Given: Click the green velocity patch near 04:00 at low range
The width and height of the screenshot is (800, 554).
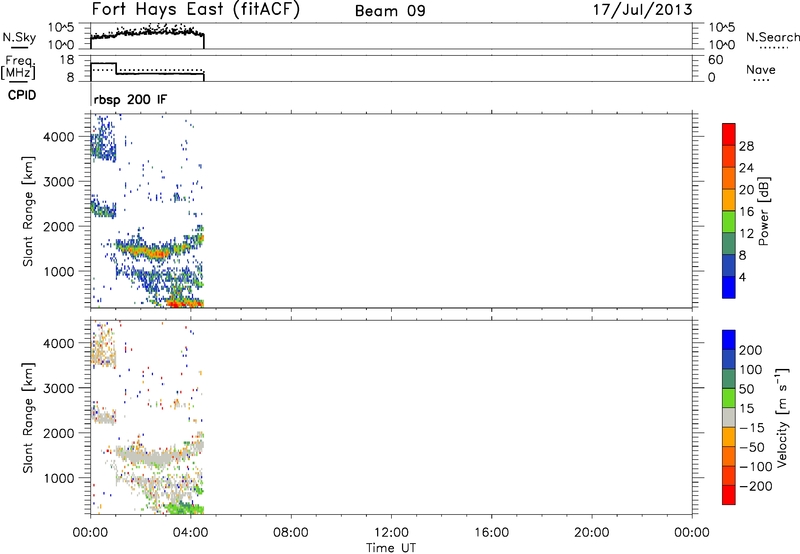Looking at the screenshot, I should (x=184, y=509).
